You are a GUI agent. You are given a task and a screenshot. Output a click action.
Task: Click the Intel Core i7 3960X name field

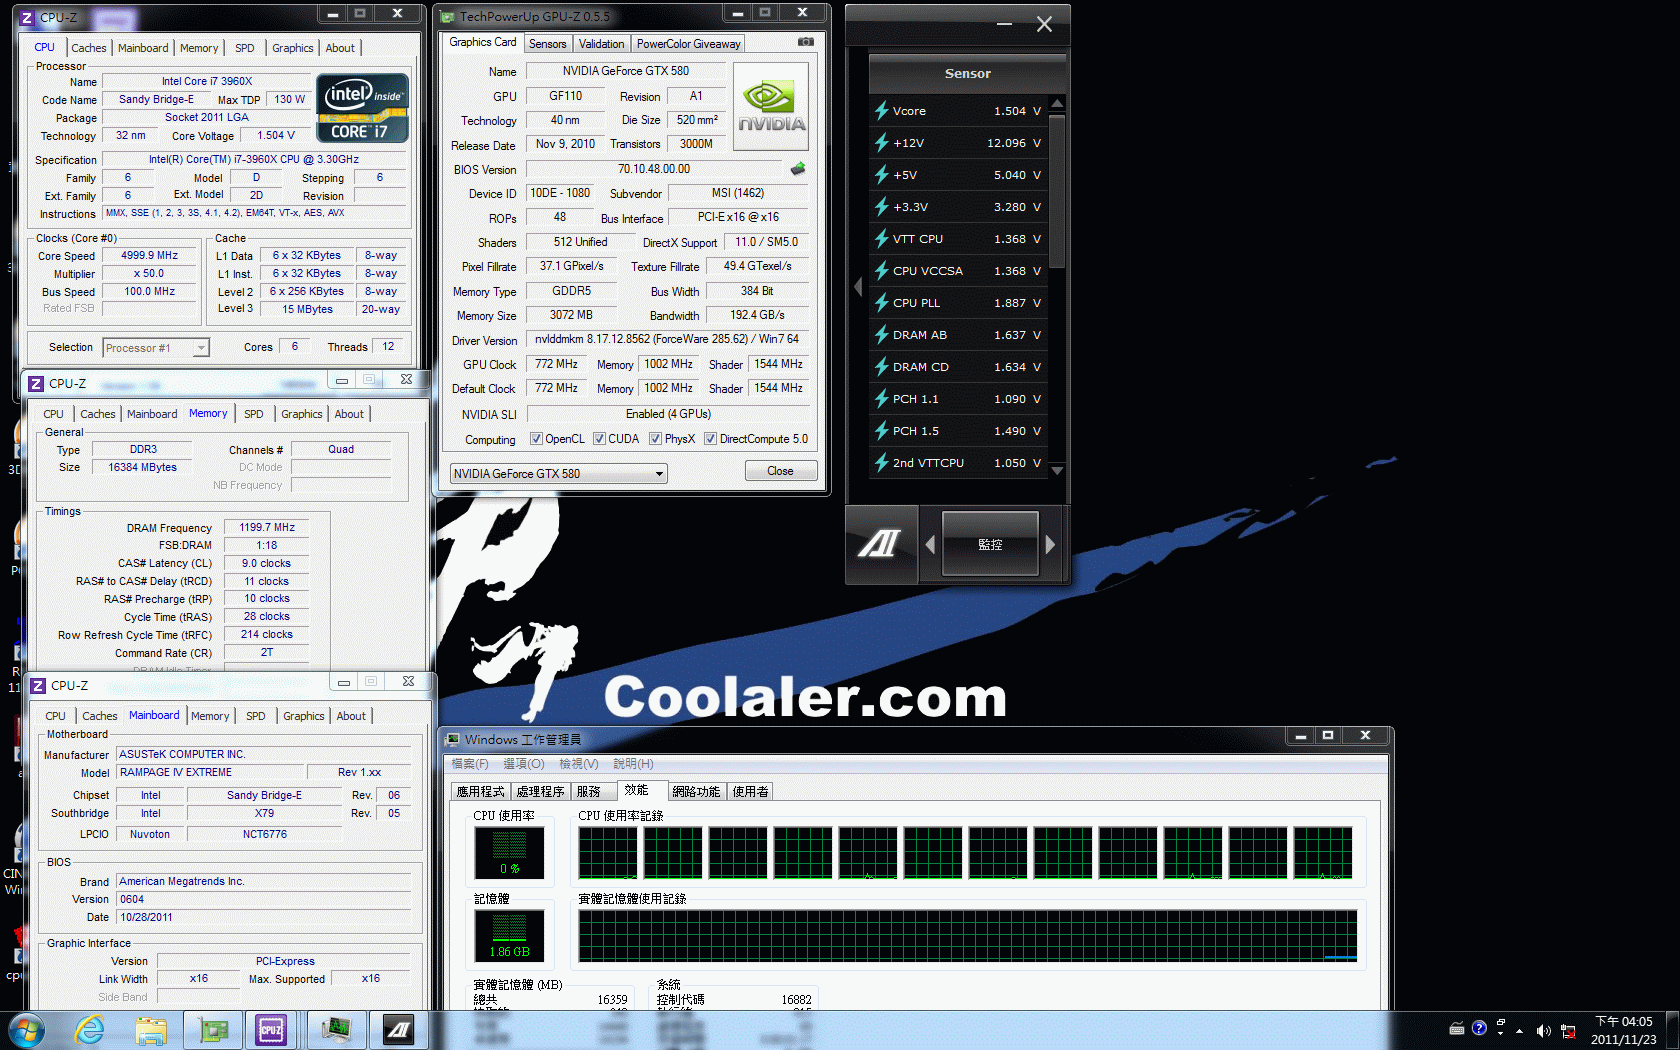(207, 82)
